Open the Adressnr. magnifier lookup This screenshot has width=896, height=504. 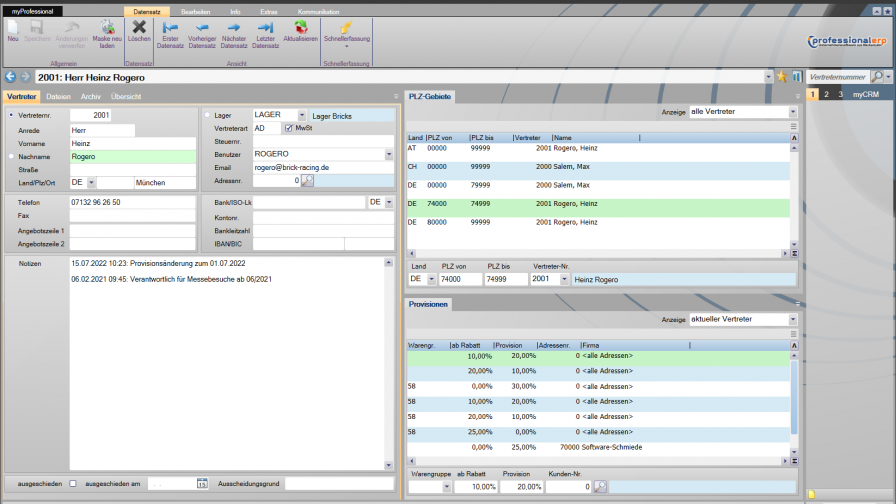coord(308,181)
